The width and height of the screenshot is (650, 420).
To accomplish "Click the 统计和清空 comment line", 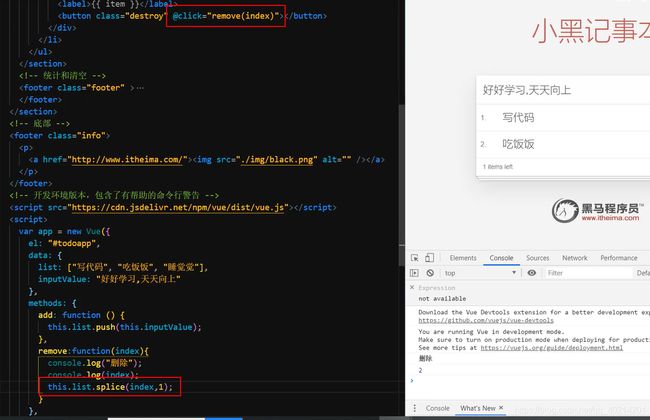I will coord(62,76).
